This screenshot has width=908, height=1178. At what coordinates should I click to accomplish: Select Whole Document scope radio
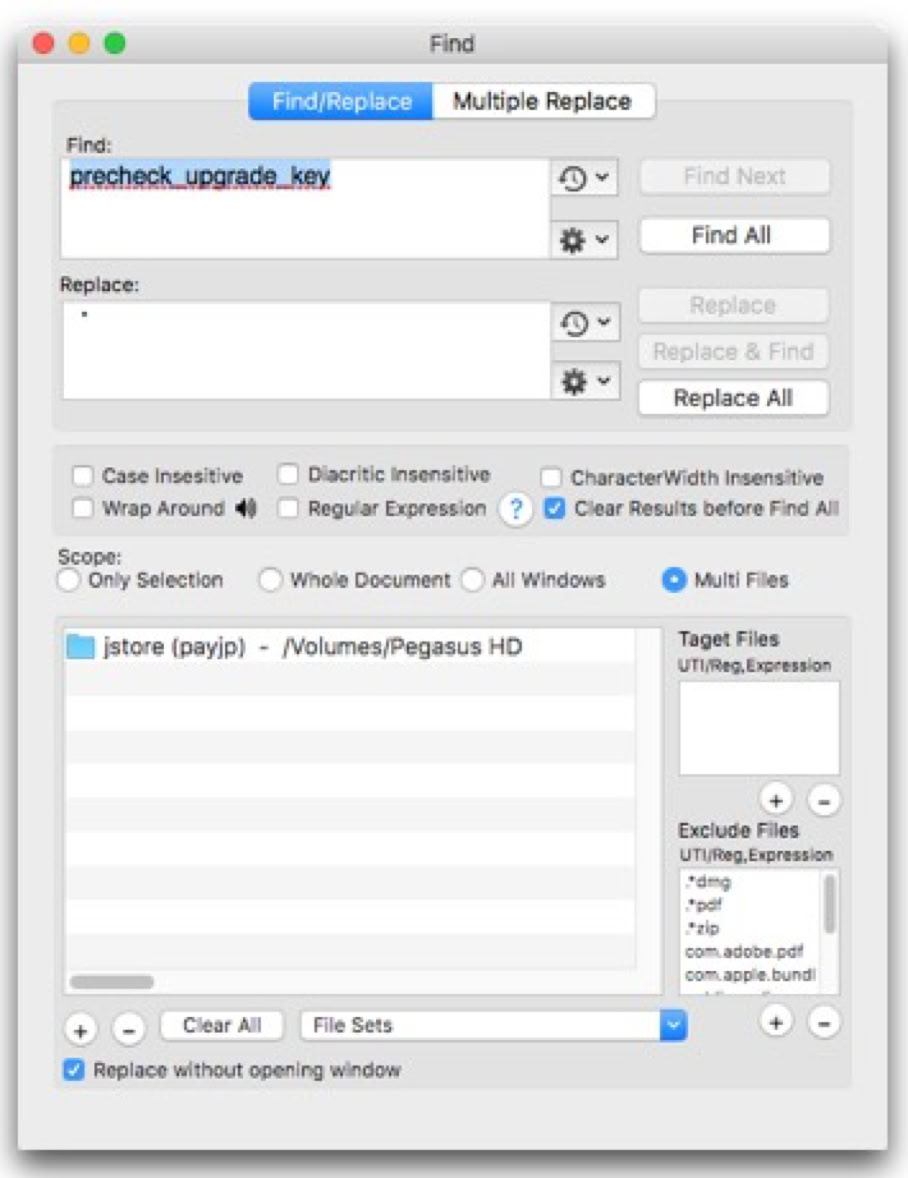(270, 580)
